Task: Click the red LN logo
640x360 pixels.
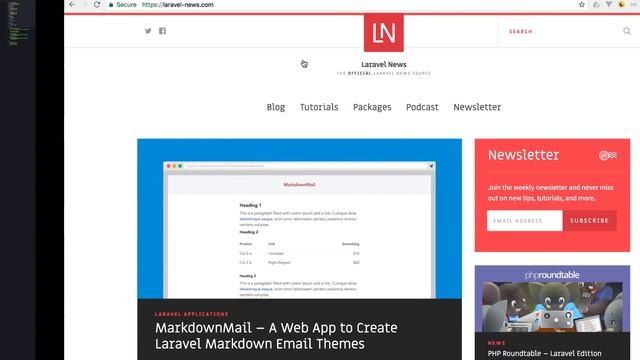Action: pyautogui.click(x=384, y=33)
